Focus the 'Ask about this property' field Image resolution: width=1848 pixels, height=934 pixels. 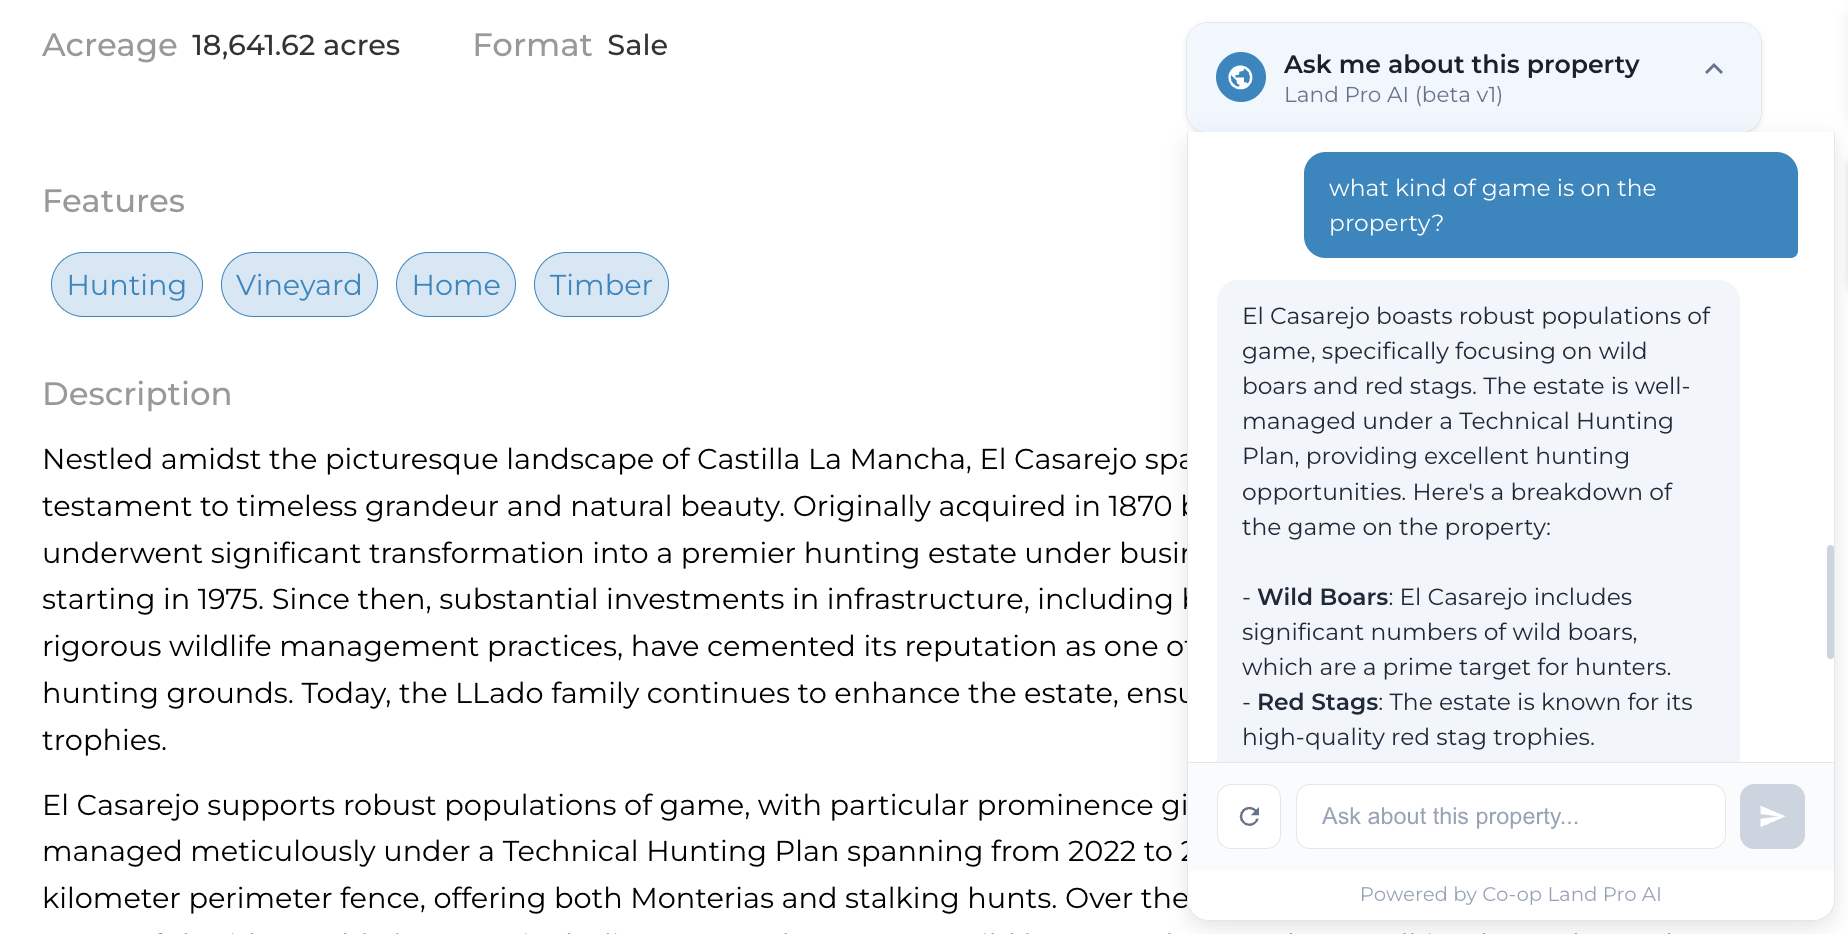[x=1510, y=817]
